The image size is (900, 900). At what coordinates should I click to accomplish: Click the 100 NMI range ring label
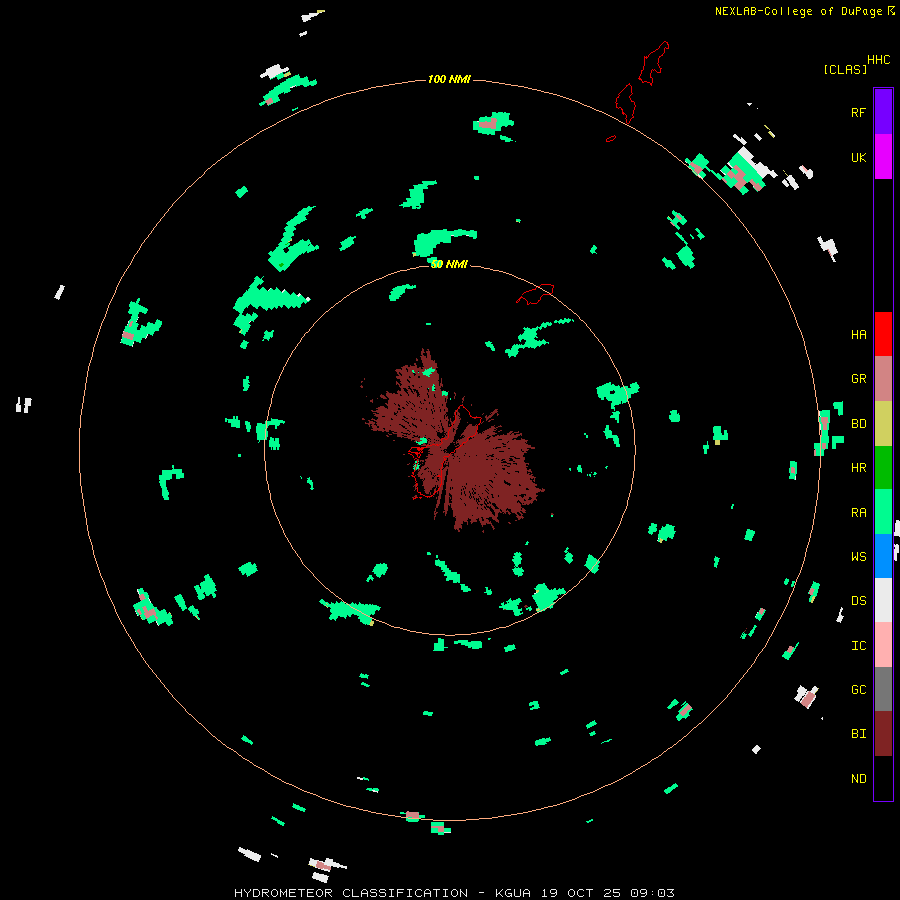(x=449, y=79)
